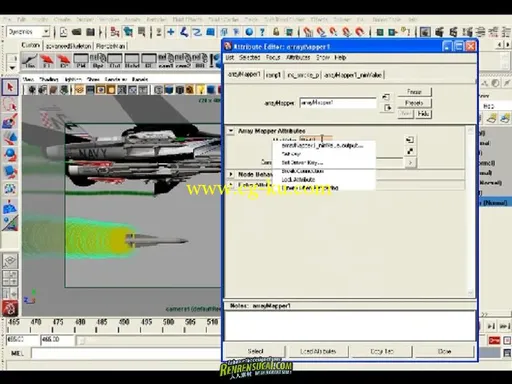The height and width of the screenshot is (384, 512).
Task: Click the blue question mark mask icon
Action: pyautogui.click(x=262, y=32)
